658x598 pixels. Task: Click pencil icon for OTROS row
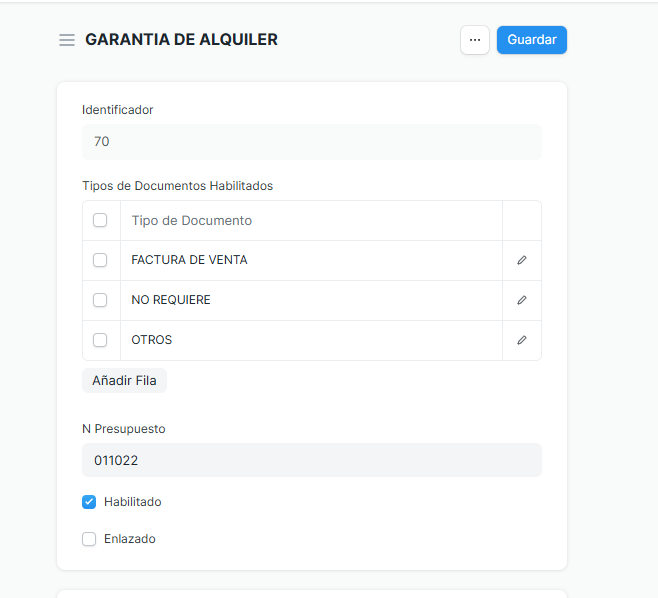point(522,340)
